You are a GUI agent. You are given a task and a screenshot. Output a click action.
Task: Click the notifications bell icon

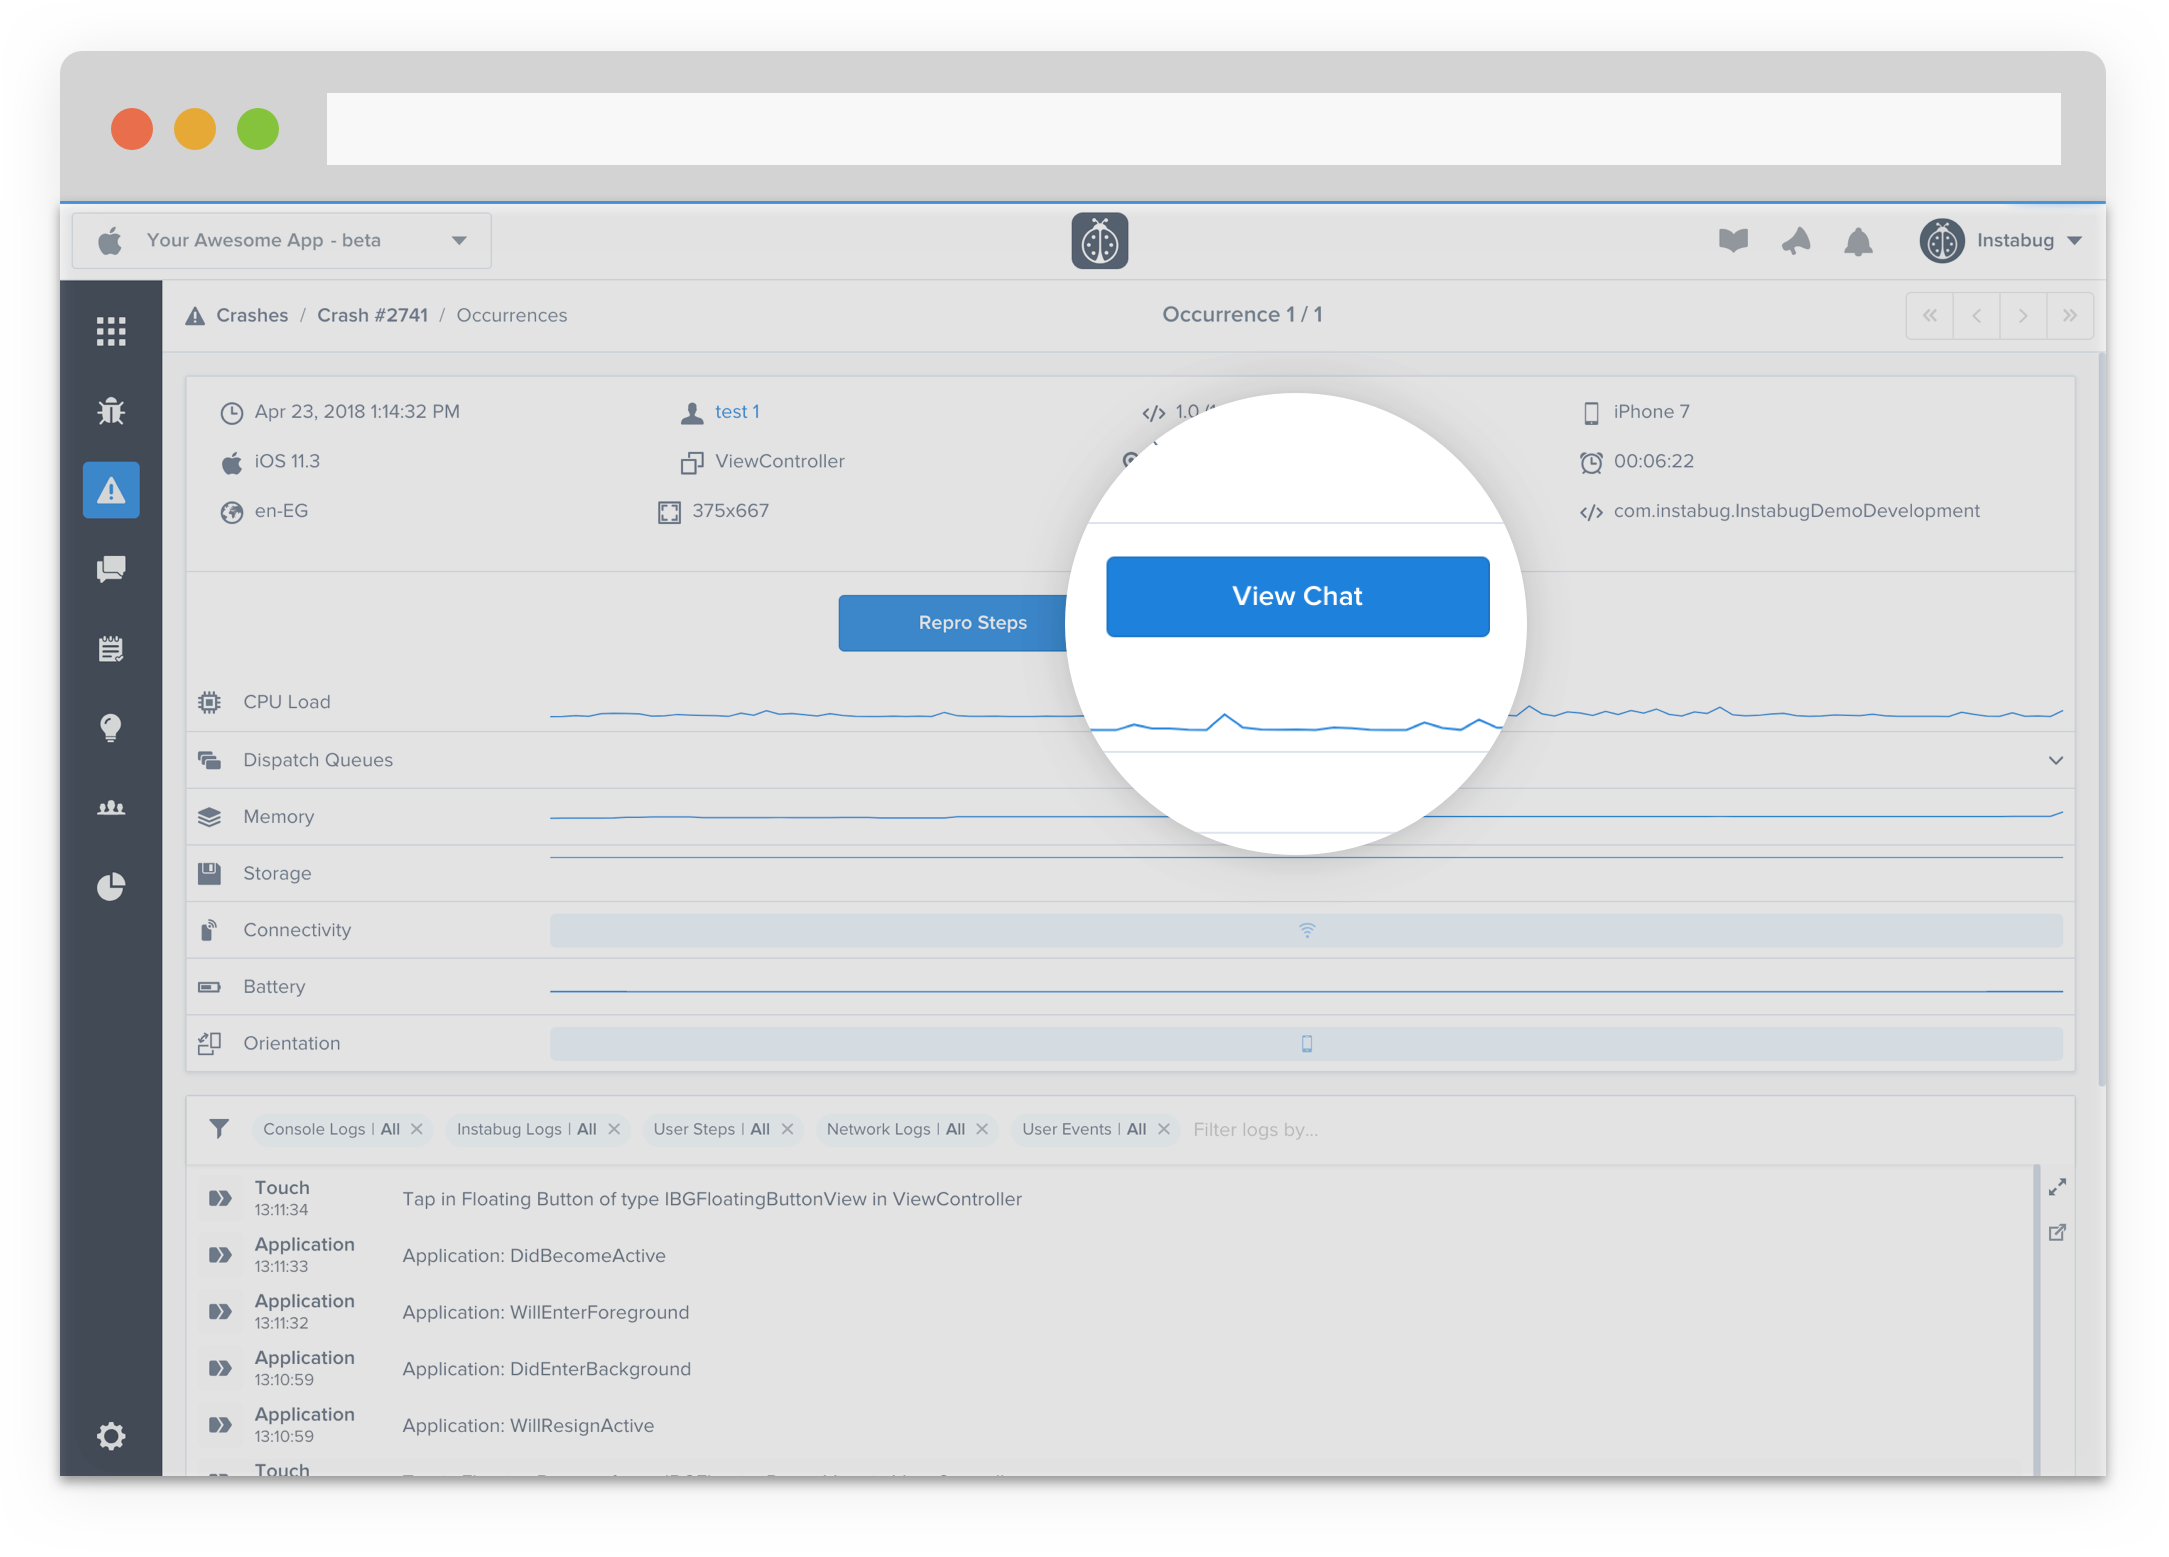coord(1858,241)
